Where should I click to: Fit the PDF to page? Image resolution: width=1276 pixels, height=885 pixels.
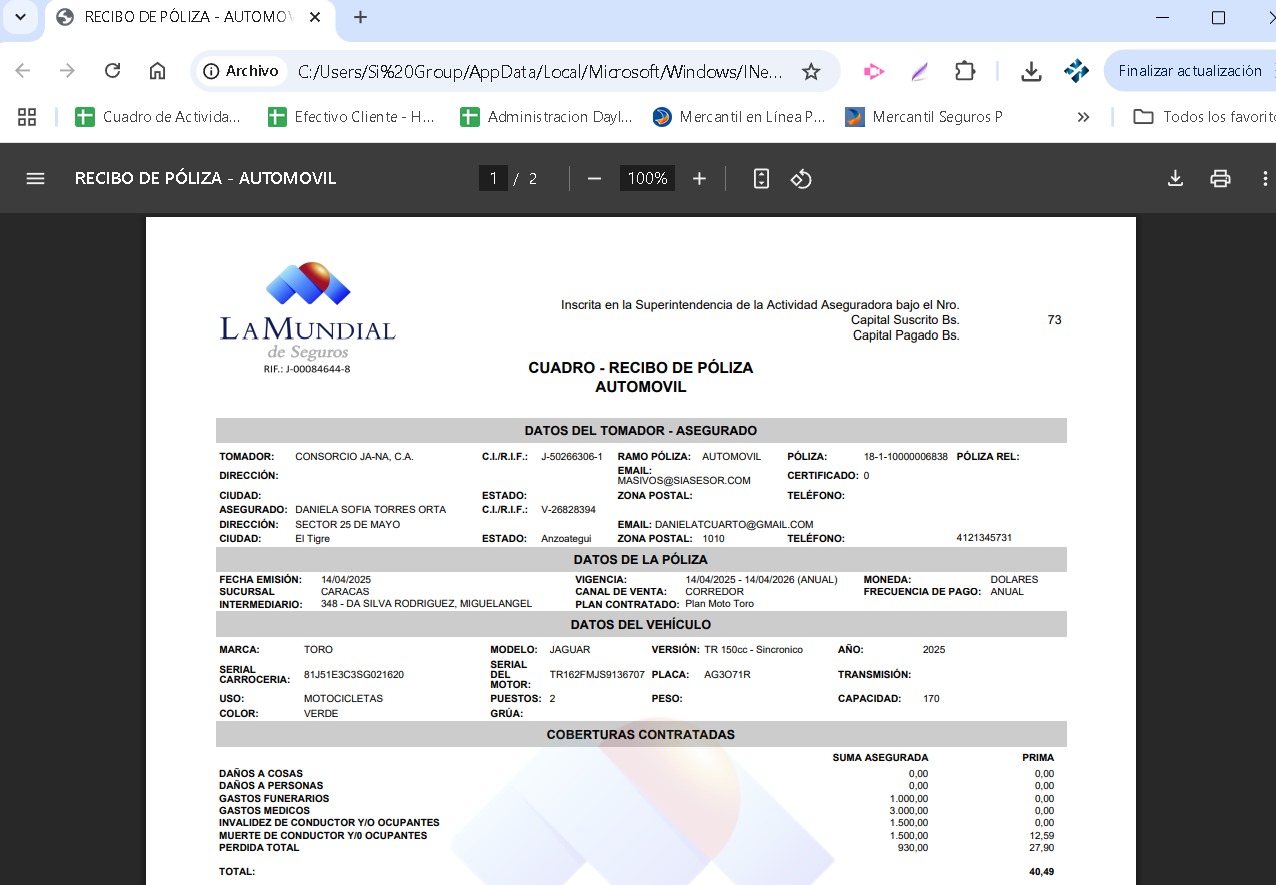tap(761, 178)
